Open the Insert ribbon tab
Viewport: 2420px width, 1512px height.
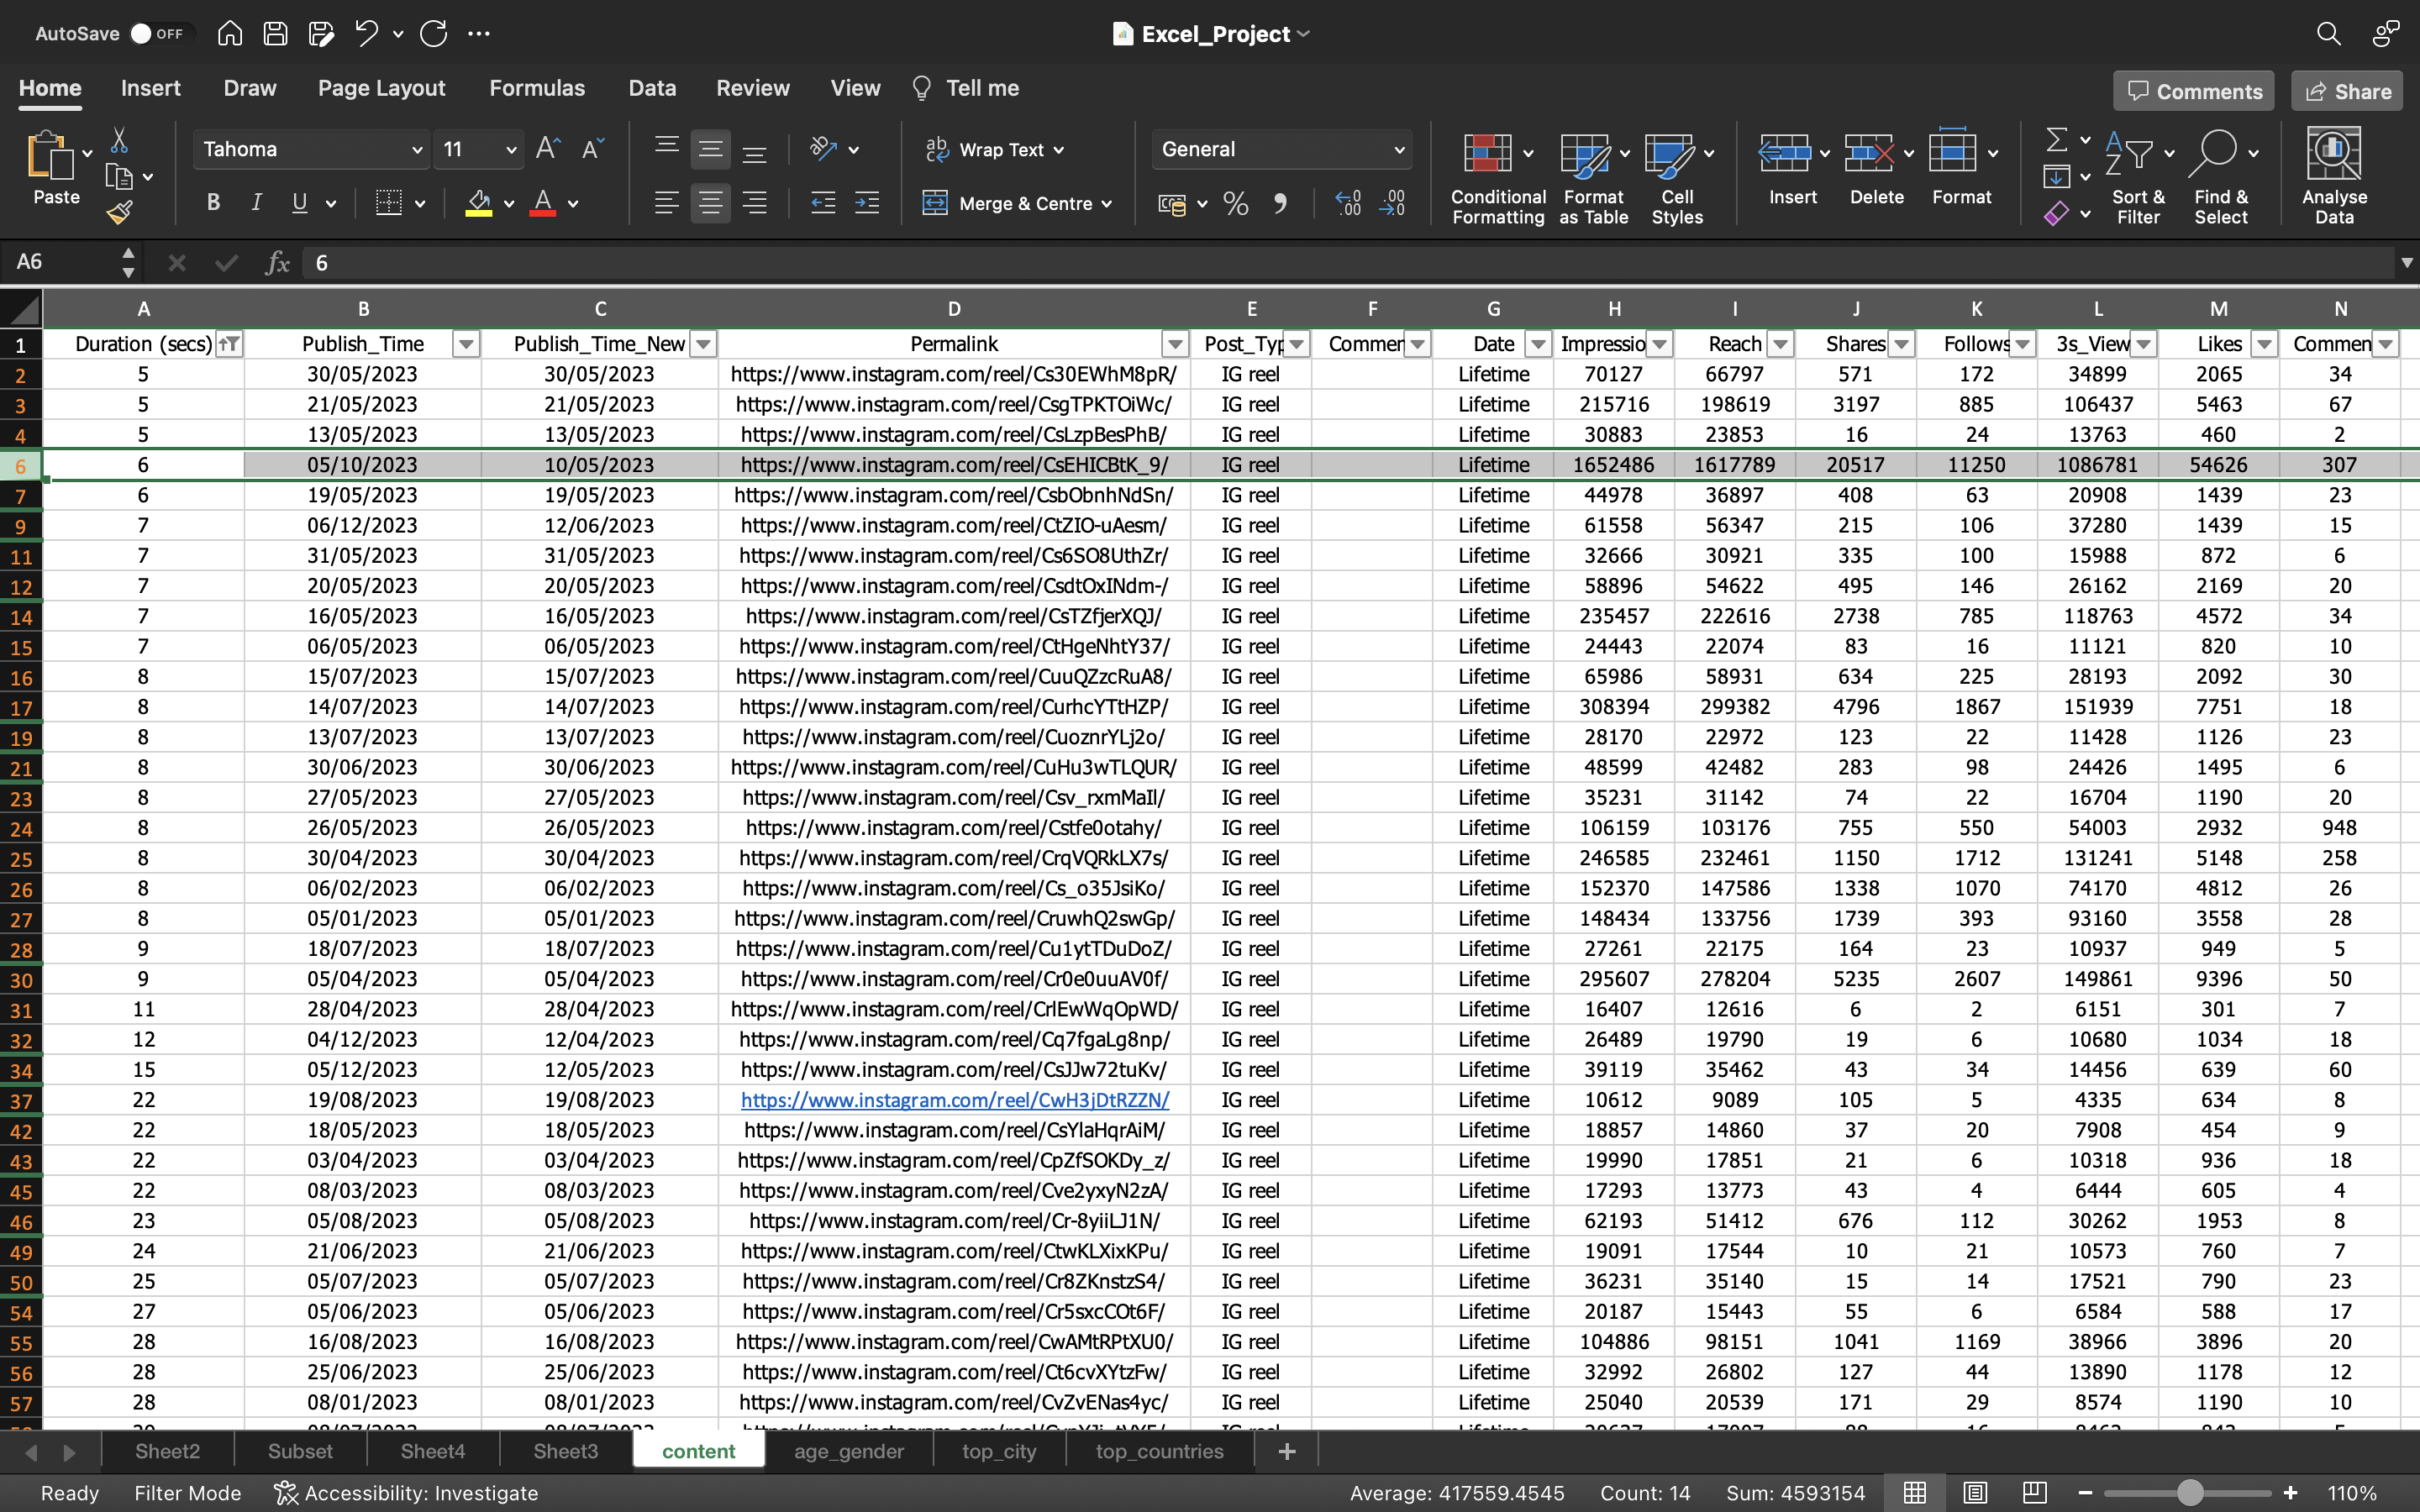pos(150,88)
